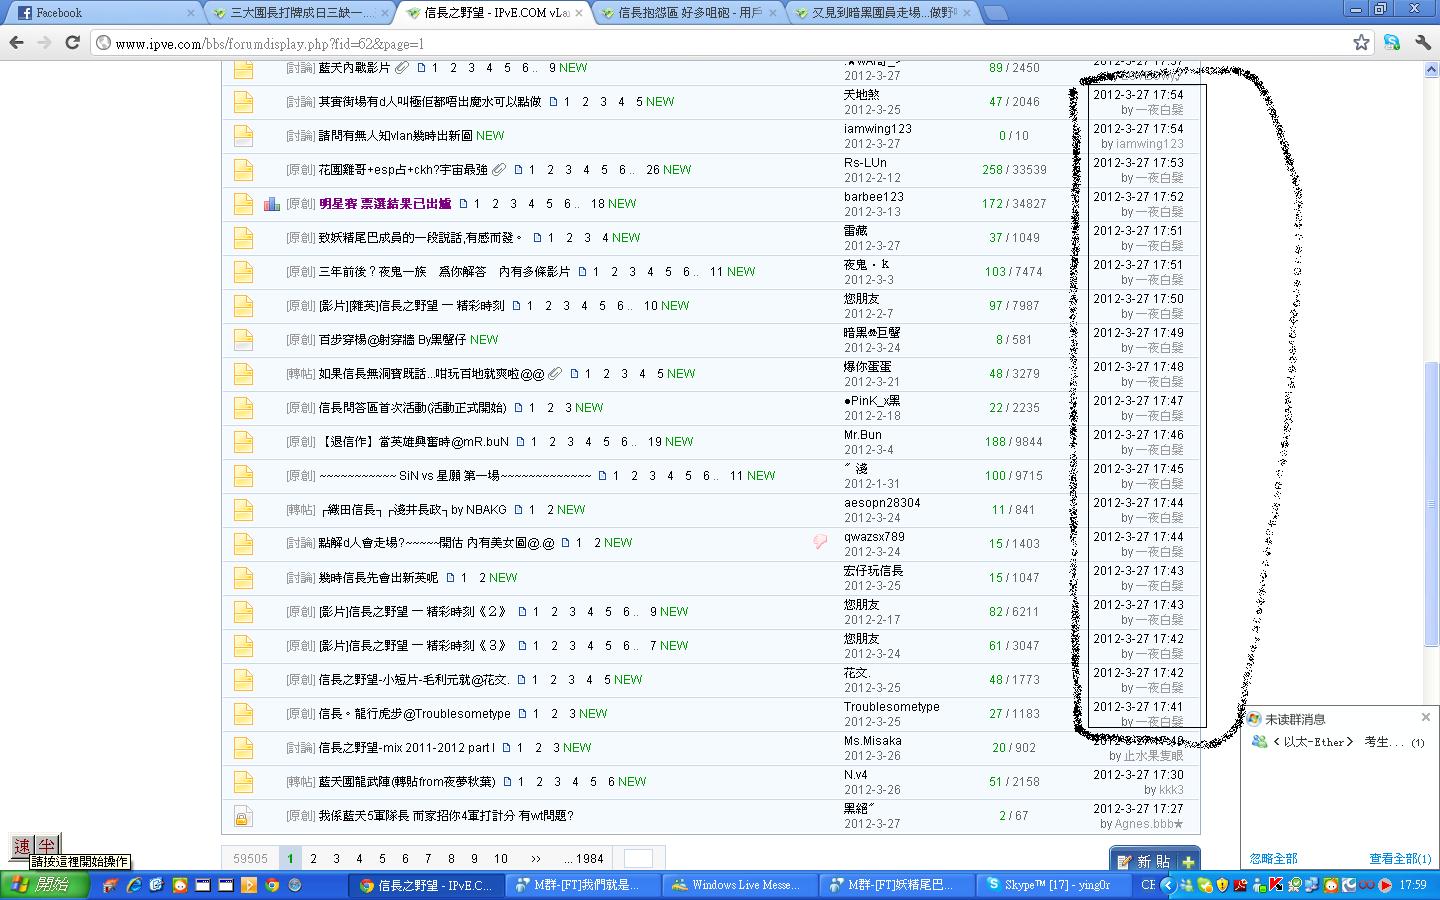Open a new browser tab

995,13
